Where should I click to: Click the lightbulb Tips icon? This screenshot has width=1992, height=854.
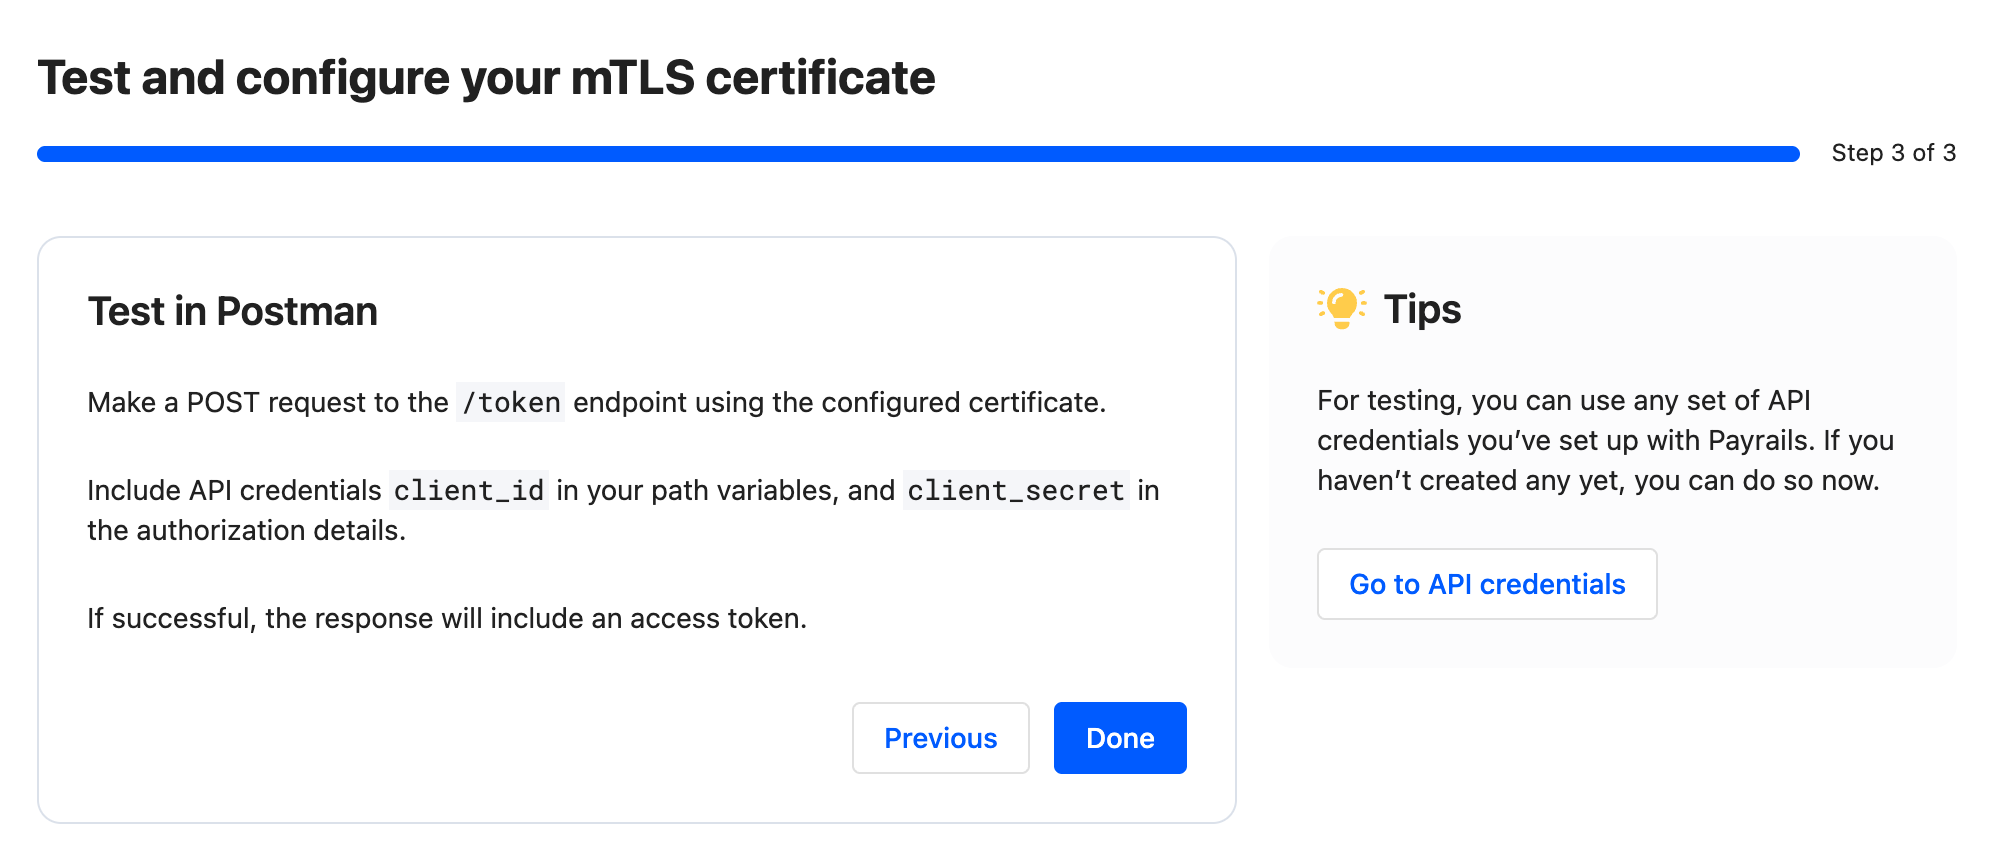click(x=1342, y=308)
